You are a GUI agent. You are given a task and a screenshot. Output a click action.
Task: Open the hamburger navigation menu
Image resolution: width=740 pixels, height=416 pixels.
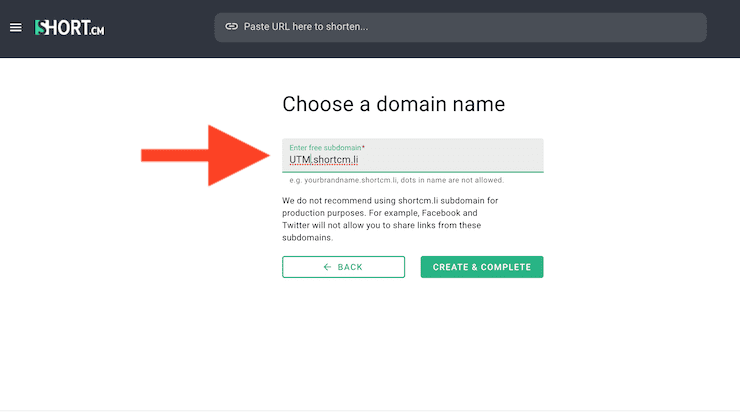point(16,28)
